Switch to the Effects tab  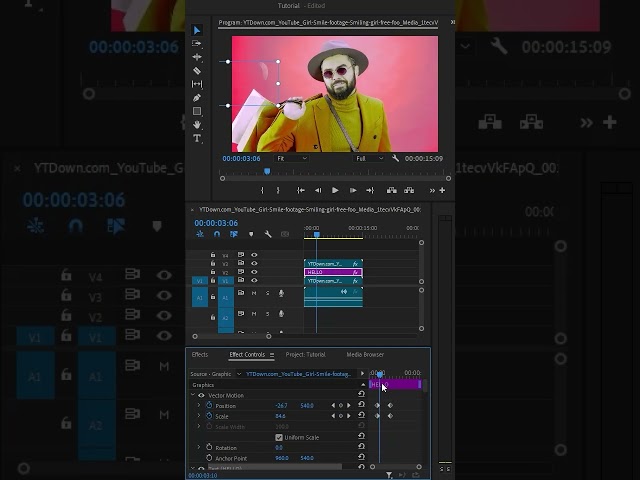(200, 354)
